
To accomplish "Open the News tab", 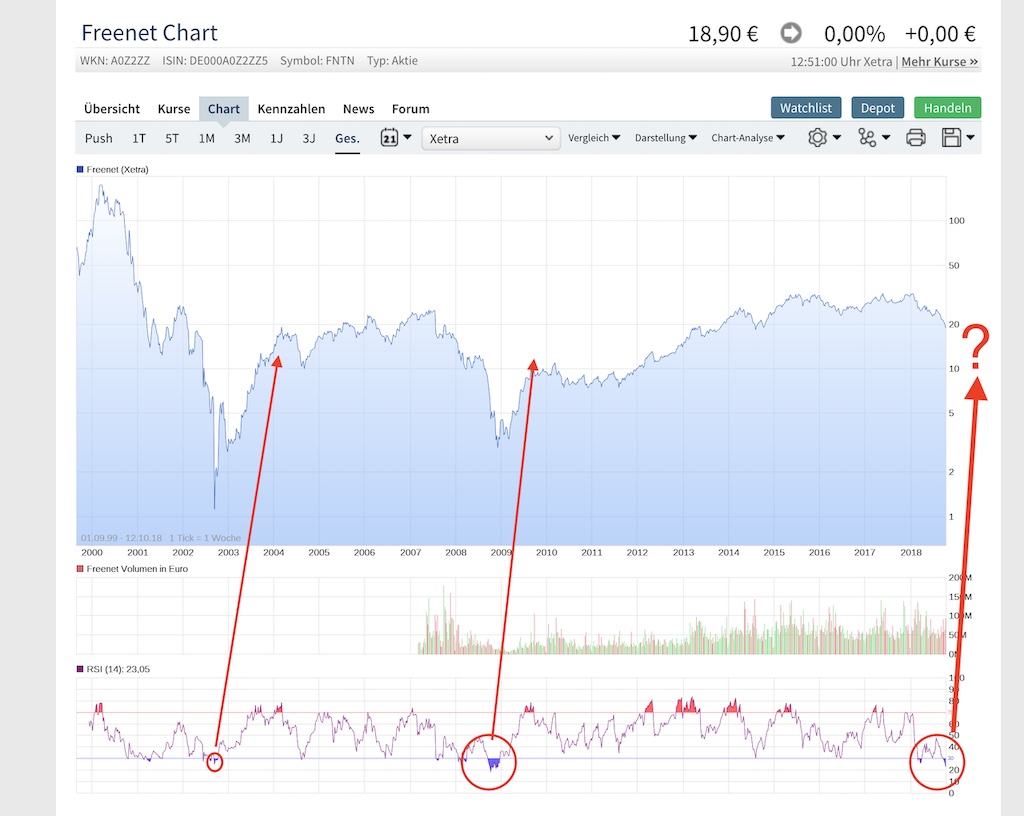I will tap(359, 109).
